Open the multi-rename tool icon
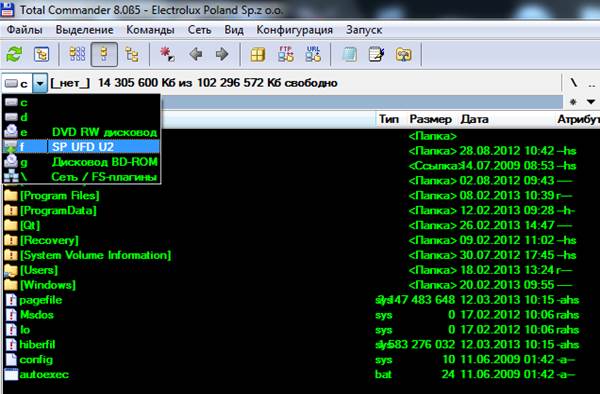Image resolution: width=600 pixels, height=394 pixels. (377, 54)
